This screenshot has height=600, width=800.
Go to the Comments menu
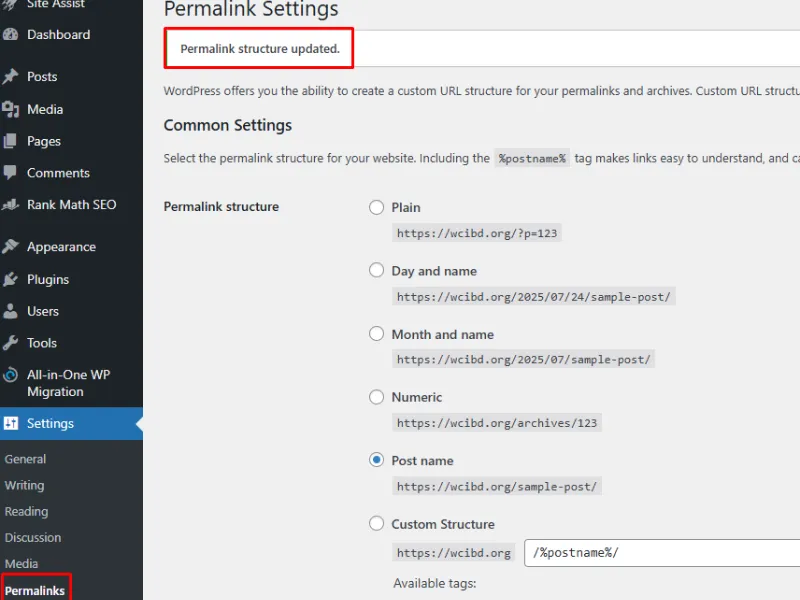(58, 173)
